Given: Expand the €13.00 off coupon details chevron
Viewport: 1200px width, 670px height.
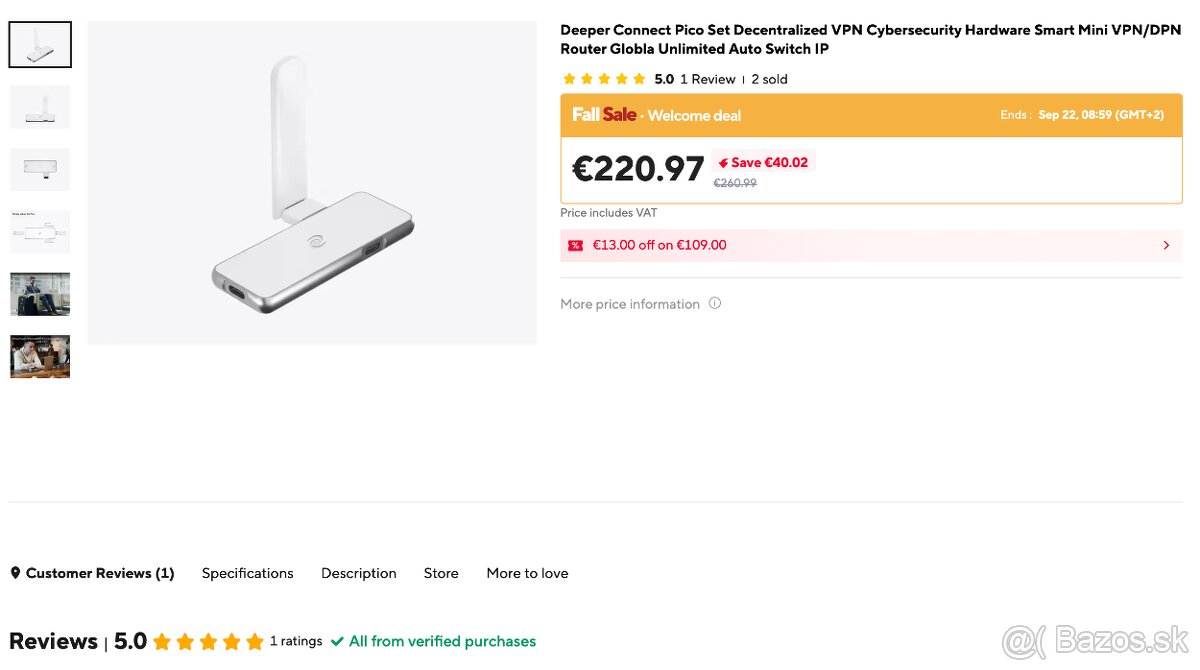Looking at the screenshot, I should pos(1166,245).
